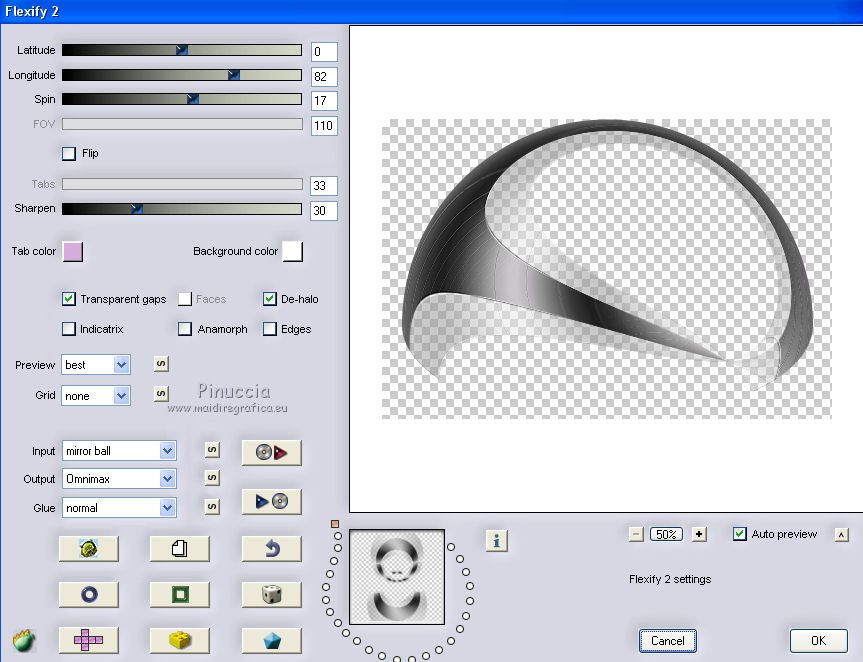Zoom out with the minus button

pos(636,534)
